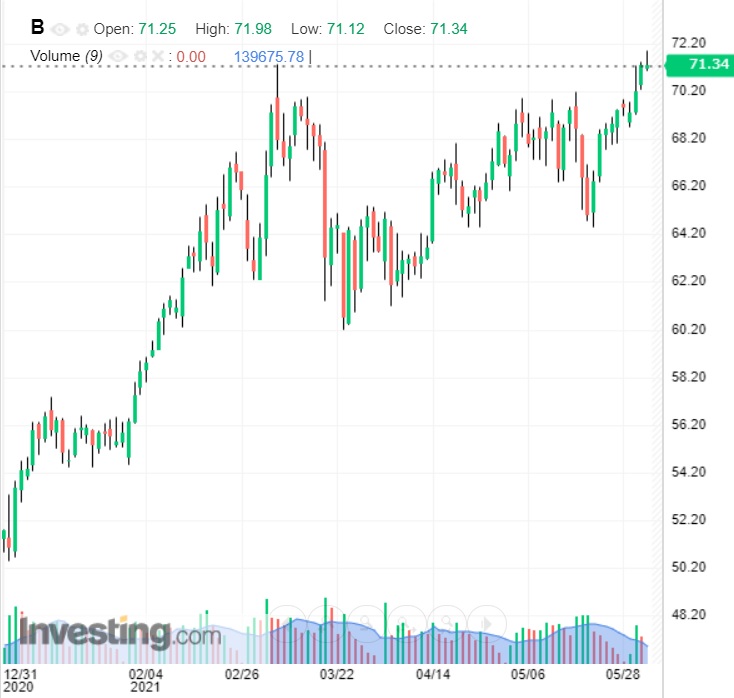The height and width of the screenshot is (698, 734).
Task: Click the red volume value 0.00
Action: (x=191, y=57)
